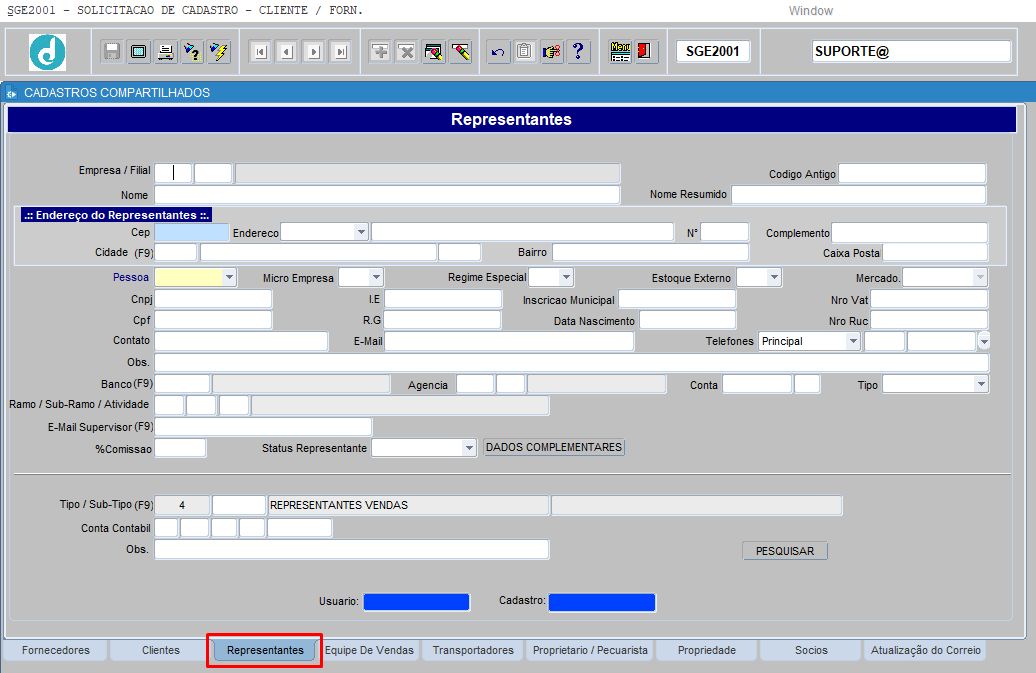This screenshot has width=1036, height=673.
Task: Go to first record arrow icon
Action: [260, 52]
